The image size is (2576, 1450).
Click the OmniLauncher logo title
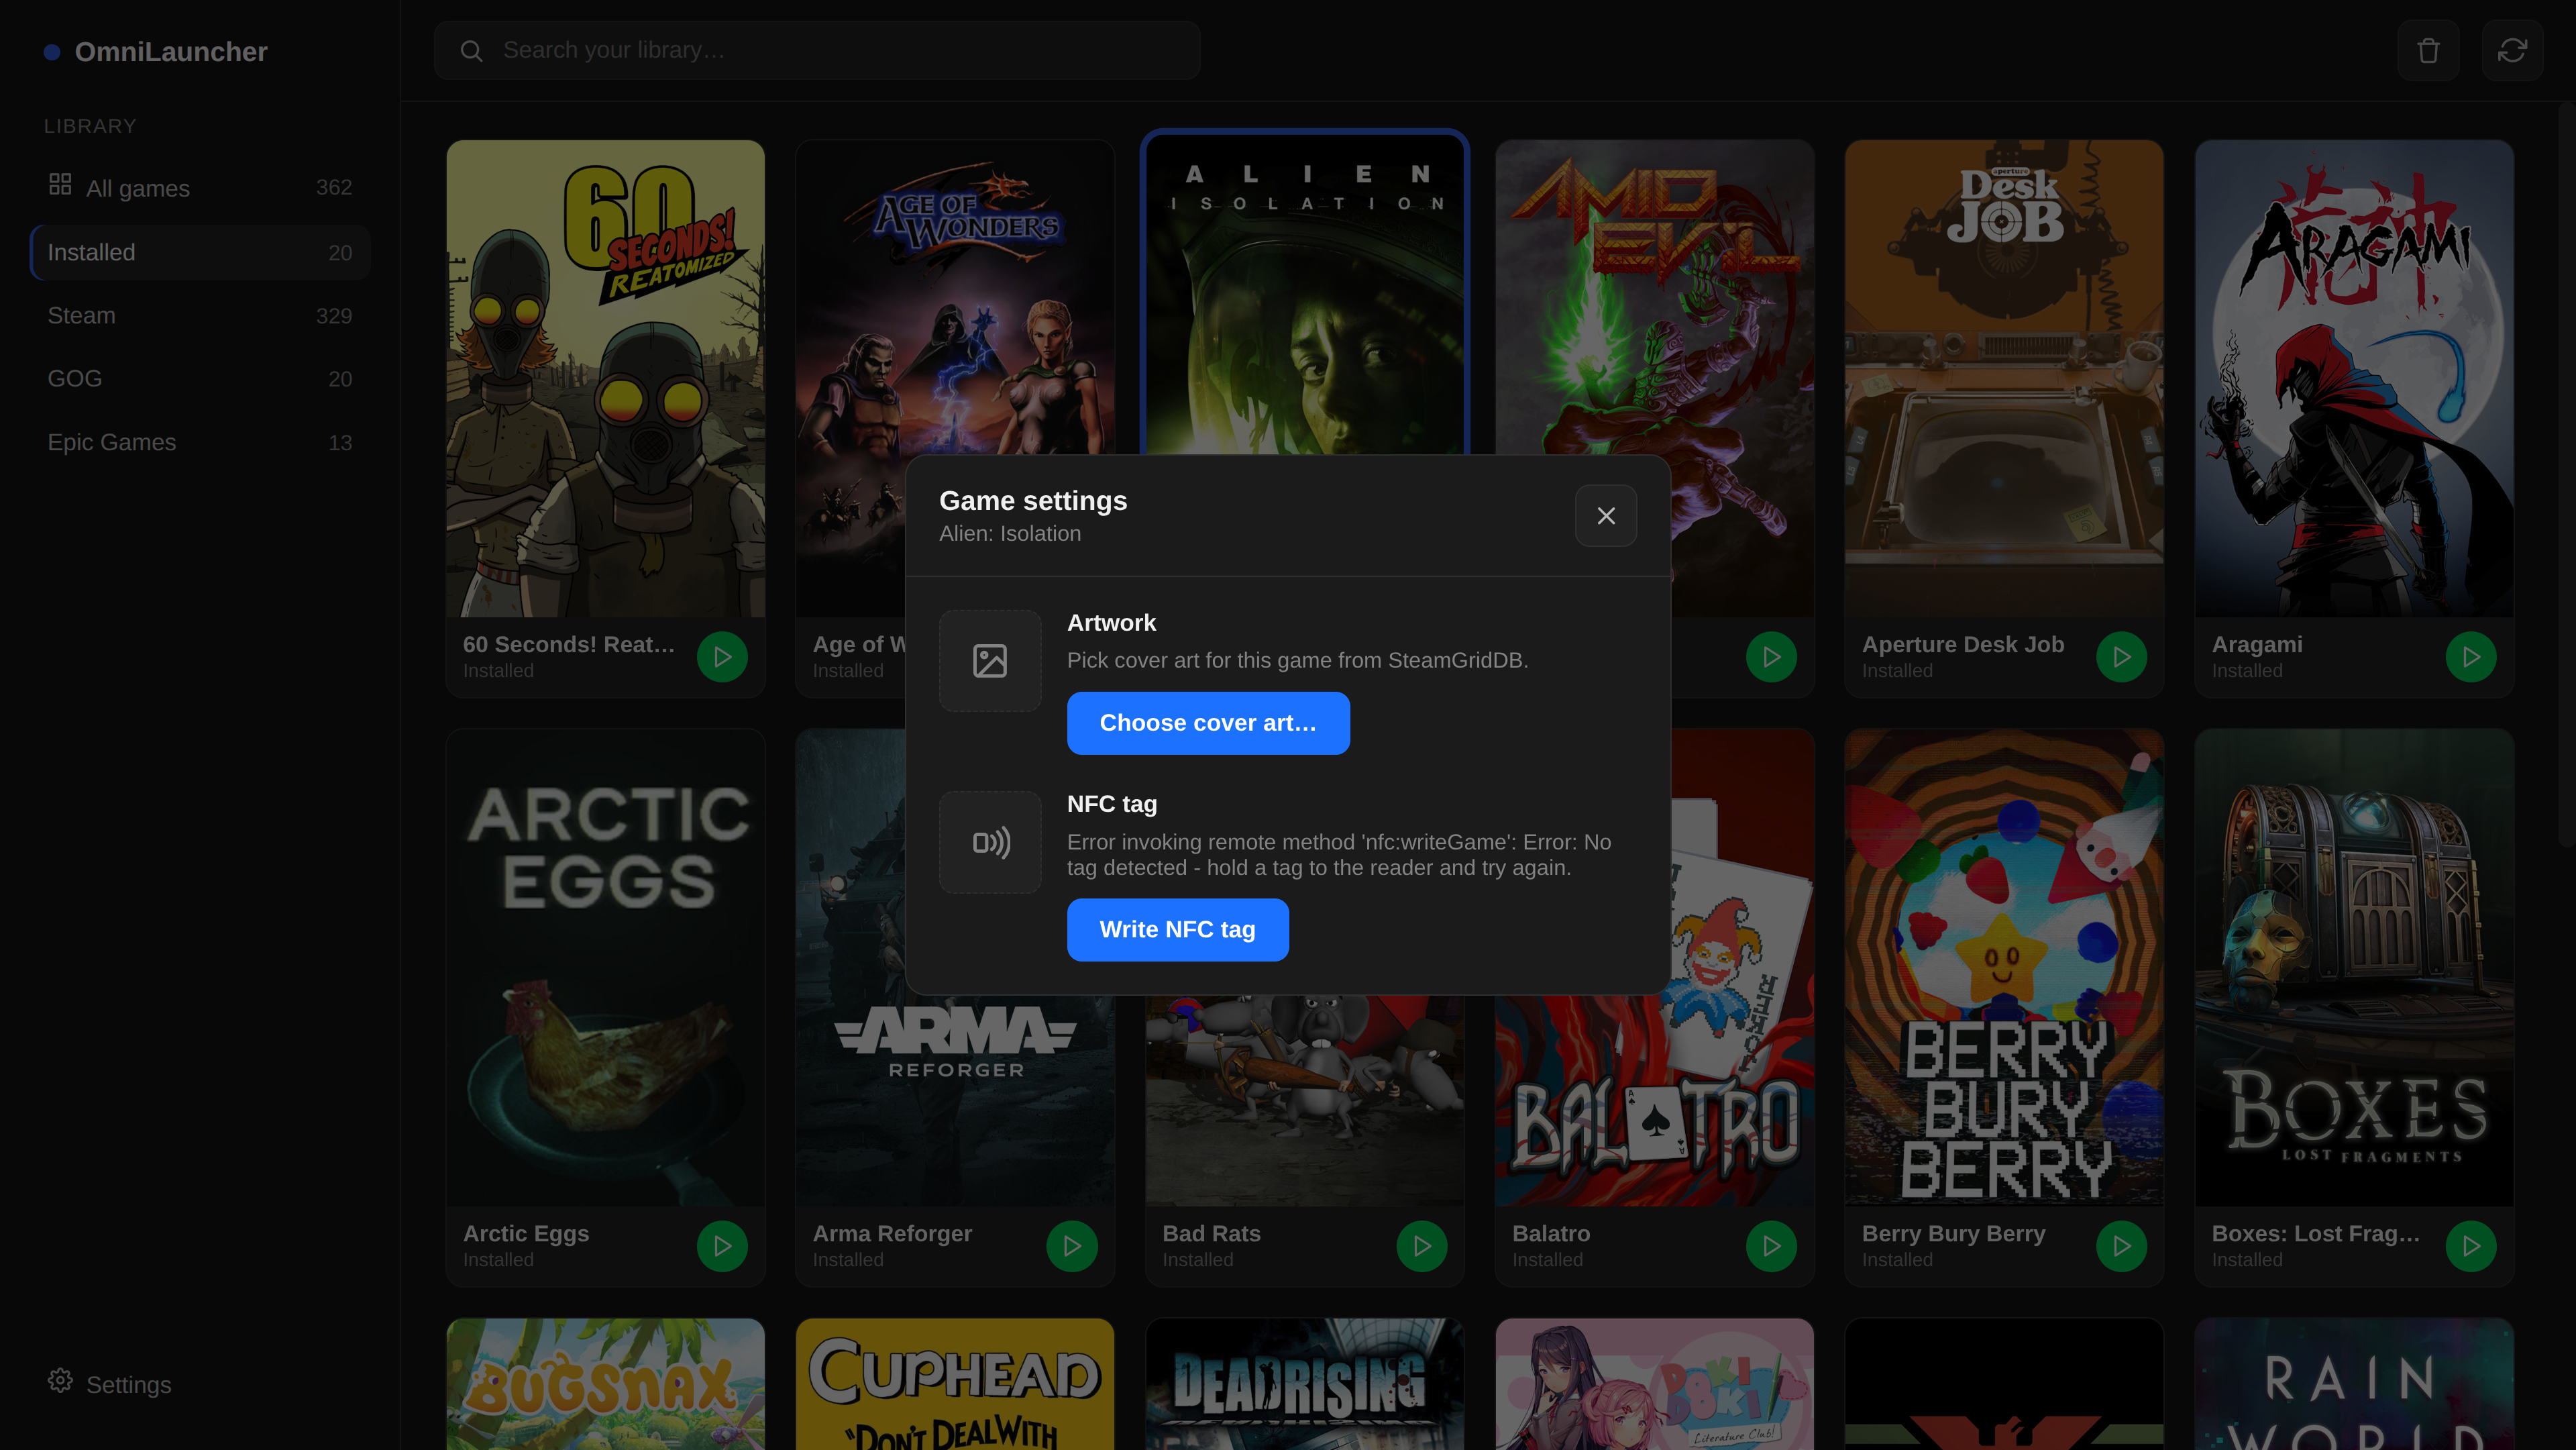pyautogui.click(x=171, y=52)
